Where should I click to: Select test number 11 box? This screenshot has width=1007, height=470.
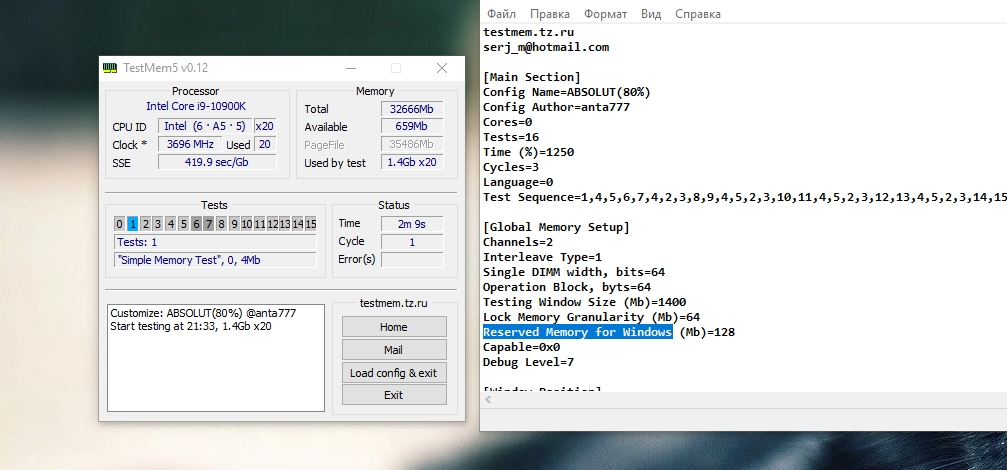[259, 223]
